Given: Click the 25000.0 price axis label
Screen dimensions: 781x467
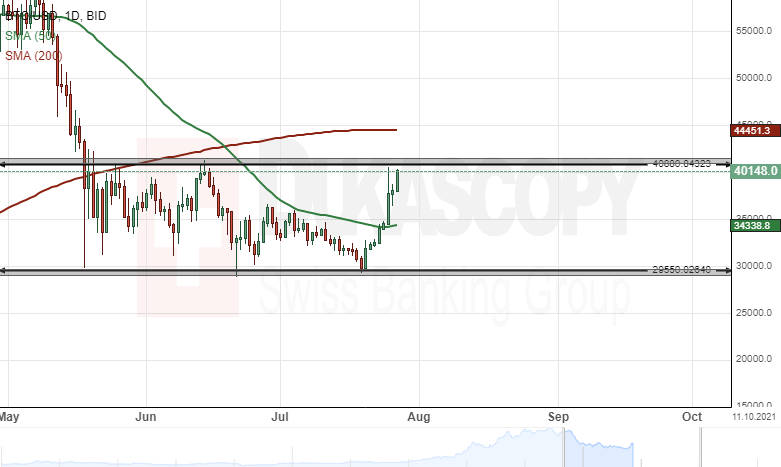Looking at the screenshot, I should [x=754, y=313].
